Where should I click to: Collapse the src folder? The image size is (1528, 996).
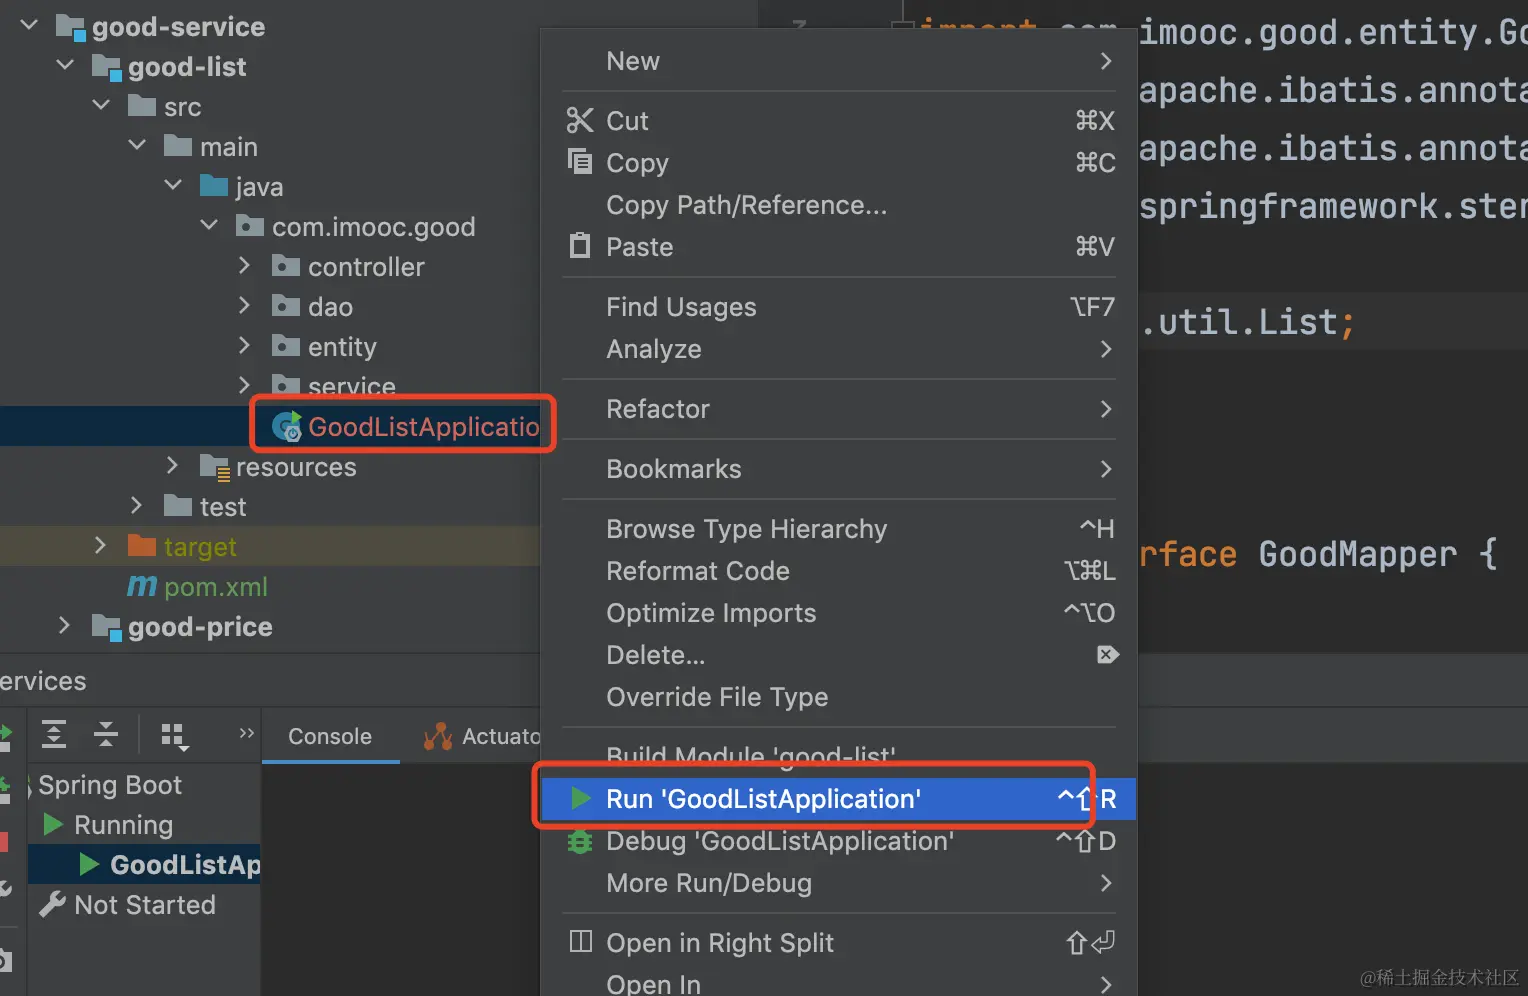click(102, 105)
